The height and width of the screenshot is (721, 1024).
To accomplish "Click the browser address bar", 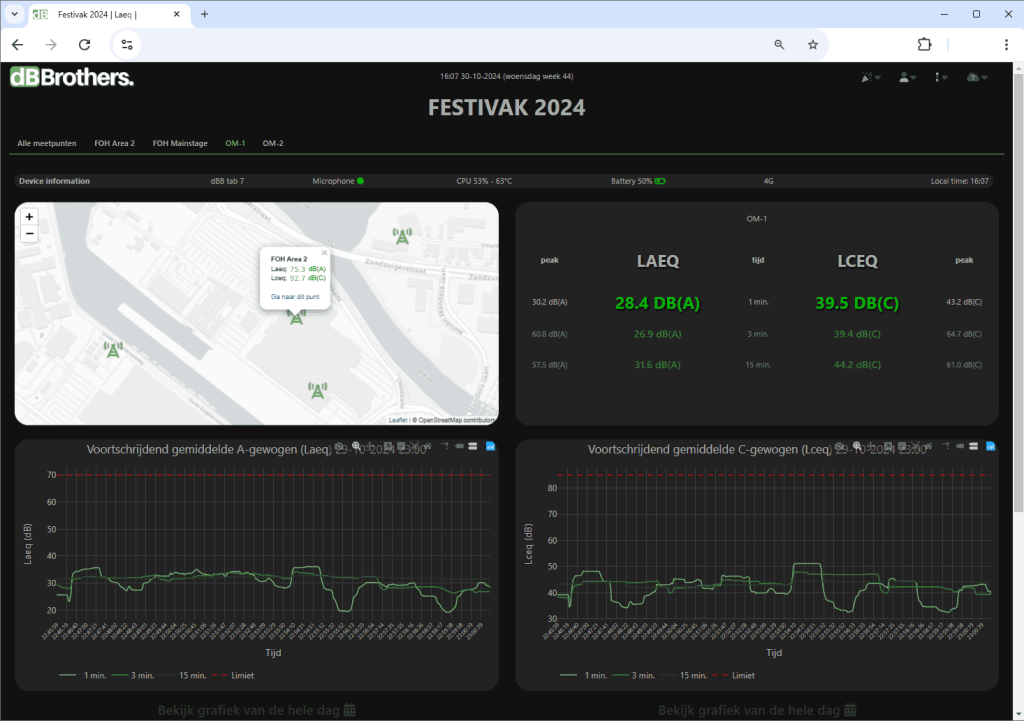I will (x=450, y=44).
